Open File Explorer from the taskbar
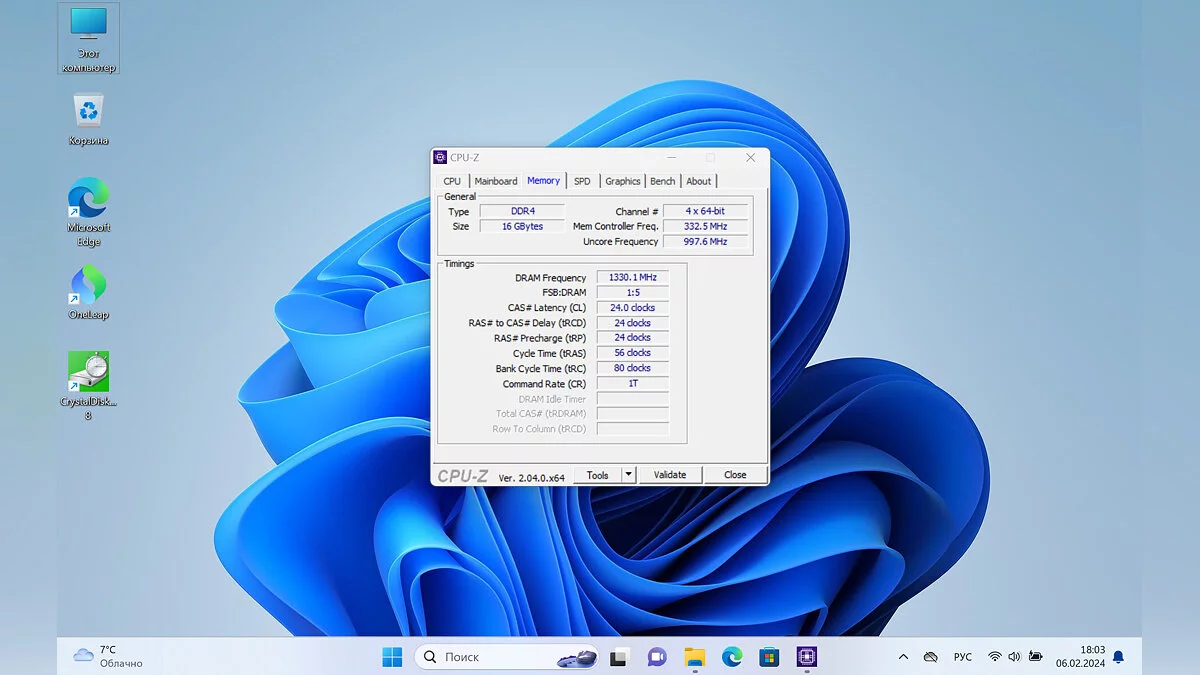Screen dimensions: 1200x675 pos(694,657)
